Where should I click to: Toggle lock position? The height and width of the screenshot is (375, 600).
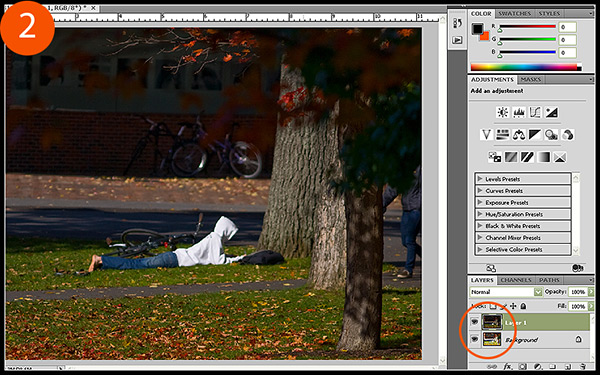[514, 306]
